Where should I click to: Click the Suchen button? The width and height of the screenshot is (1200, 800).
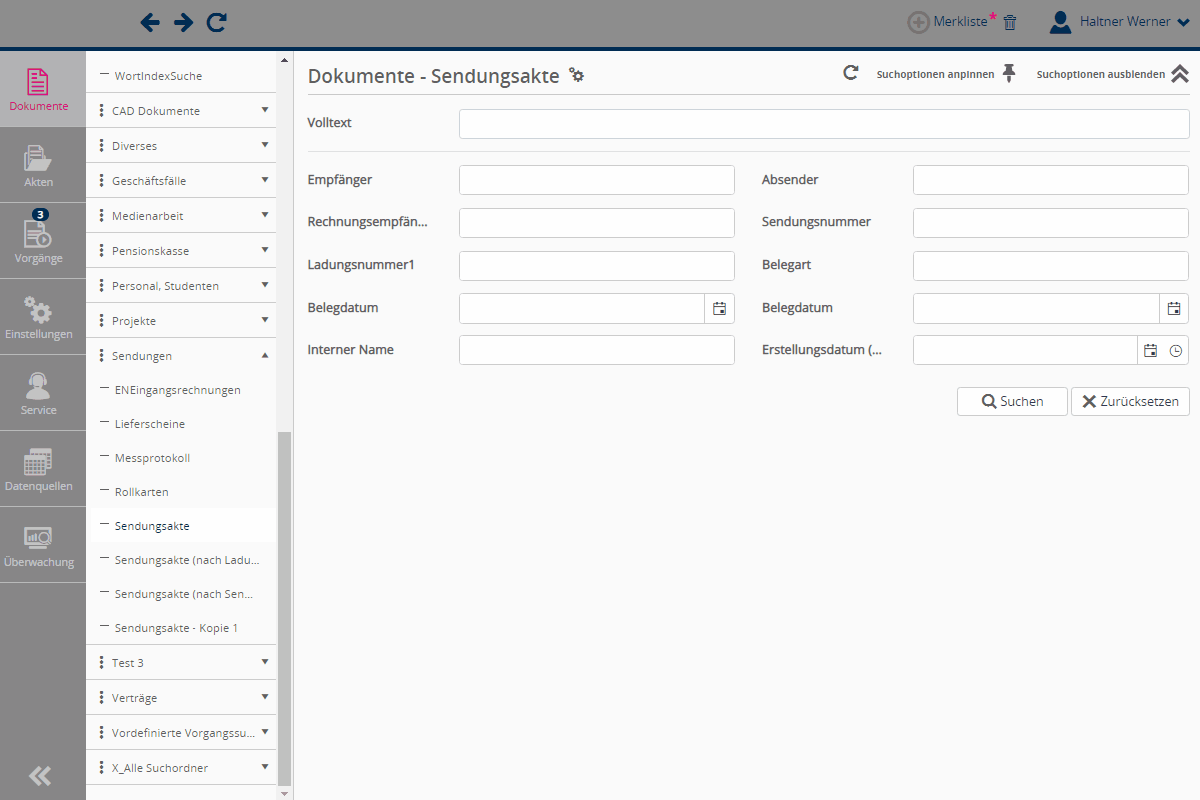(1012, 401)
